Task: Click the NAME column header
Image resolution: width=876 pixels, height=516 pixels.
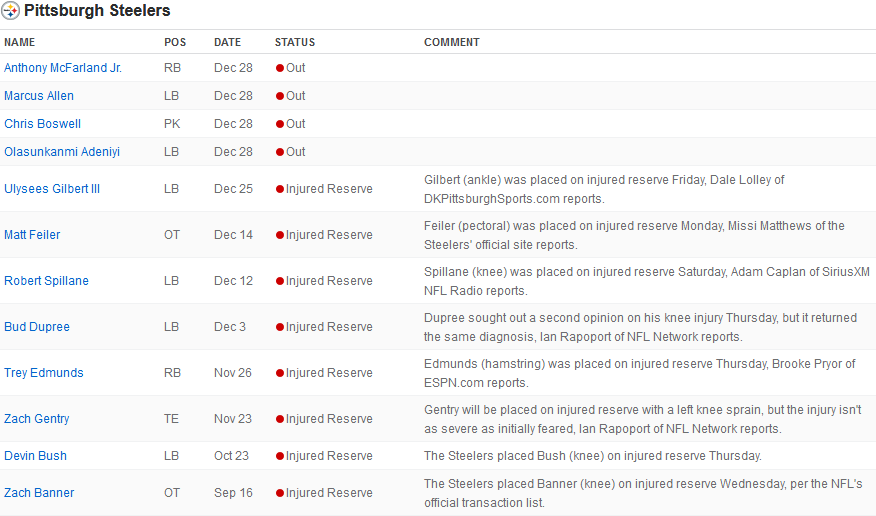Action: [20, 42]
